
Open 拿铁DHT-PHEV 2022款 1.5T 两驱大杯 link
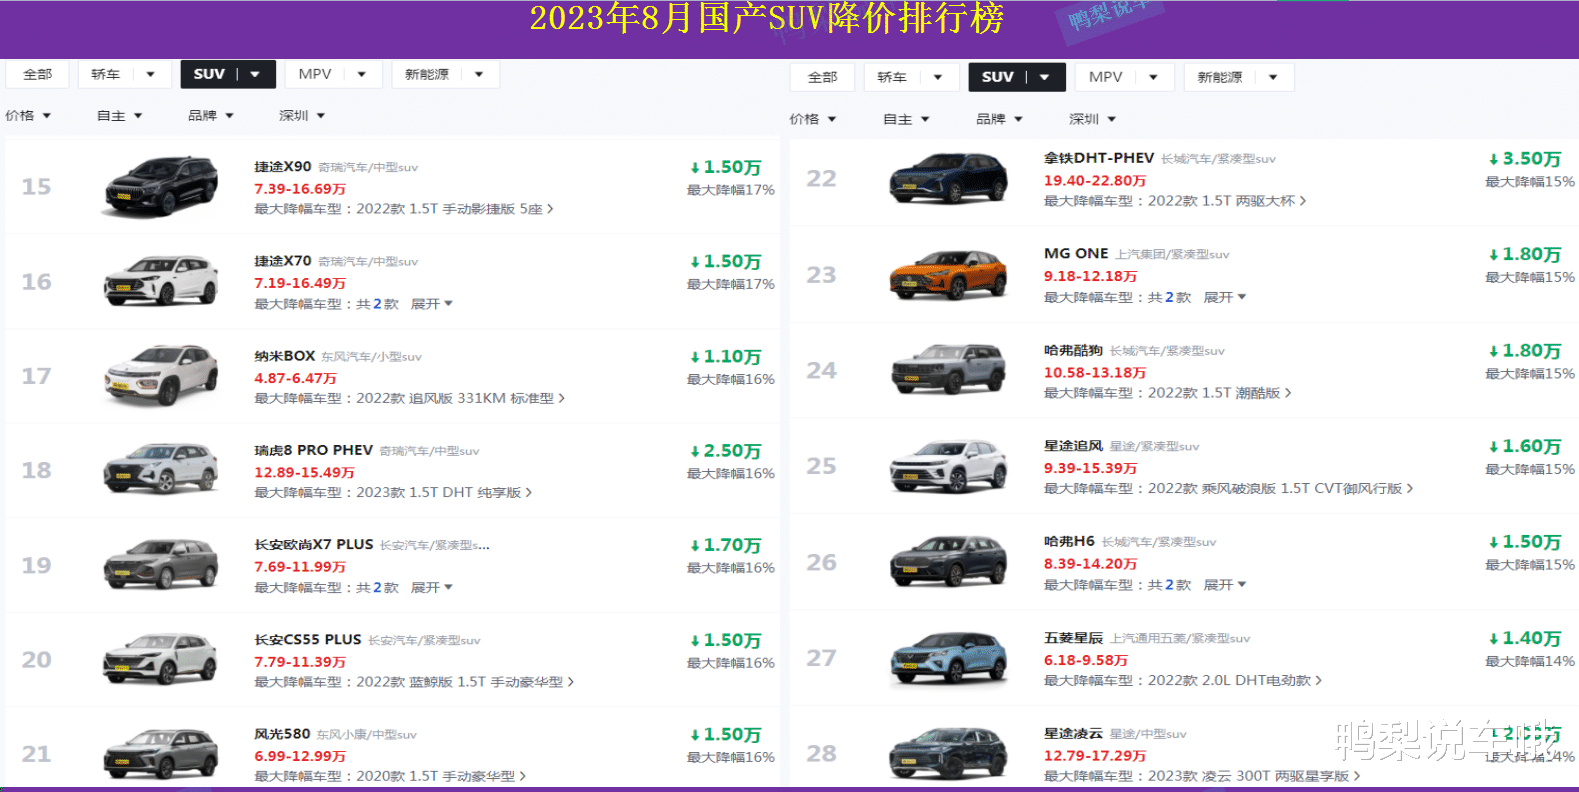coord(1174,201)
